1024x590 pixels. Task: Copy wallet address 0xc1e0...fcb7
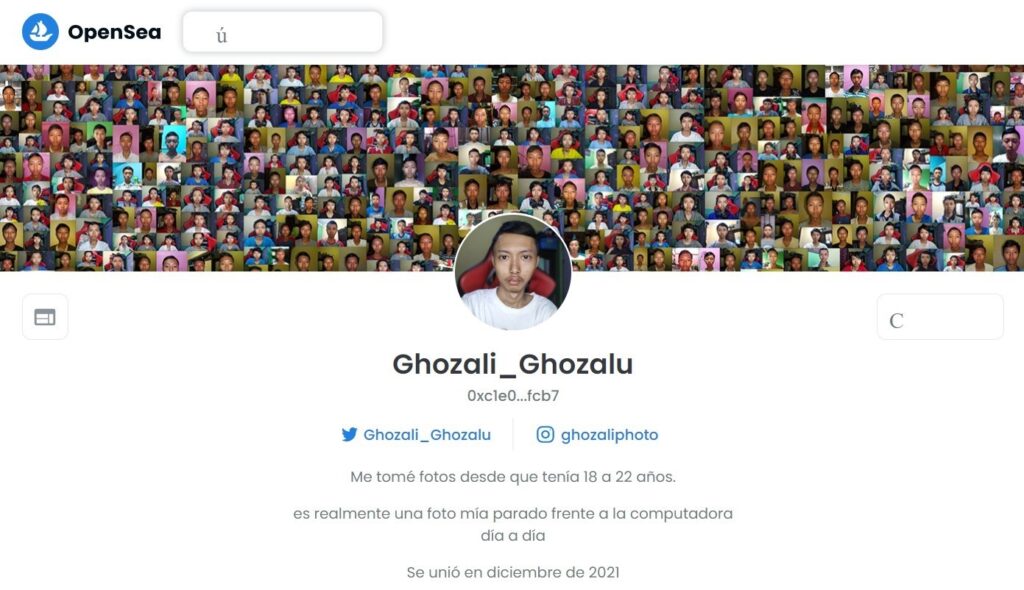(x=513, y=395)
